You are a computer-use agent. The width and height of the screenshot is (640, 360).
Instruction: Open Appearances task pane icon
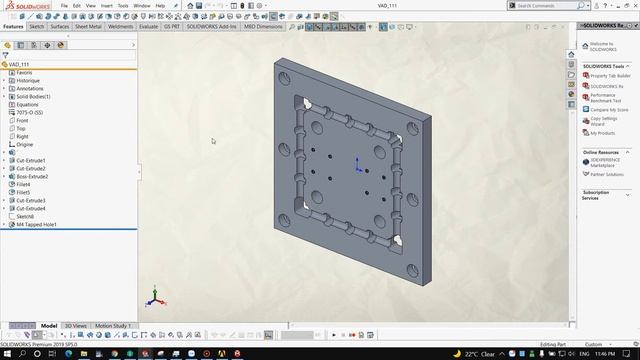click(x=571, y=94)
